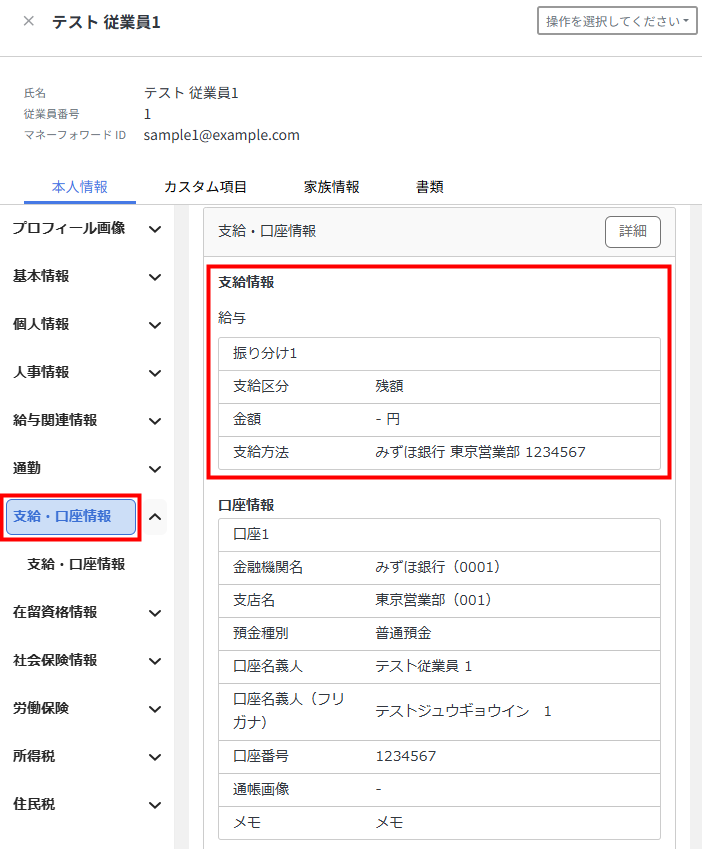The height and width of the screenshot is (849, 702).
Task: Expand the 在留資格情報 section chevron
Action: (155, 613)
